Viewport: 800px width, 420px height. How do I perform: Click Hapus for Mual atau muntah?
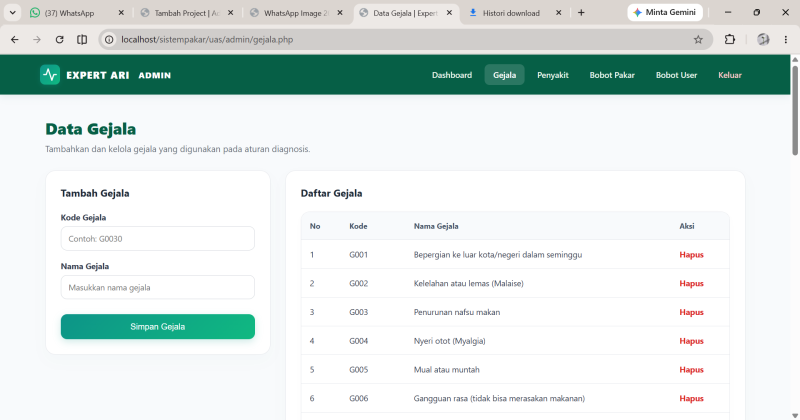click(691, 369)
